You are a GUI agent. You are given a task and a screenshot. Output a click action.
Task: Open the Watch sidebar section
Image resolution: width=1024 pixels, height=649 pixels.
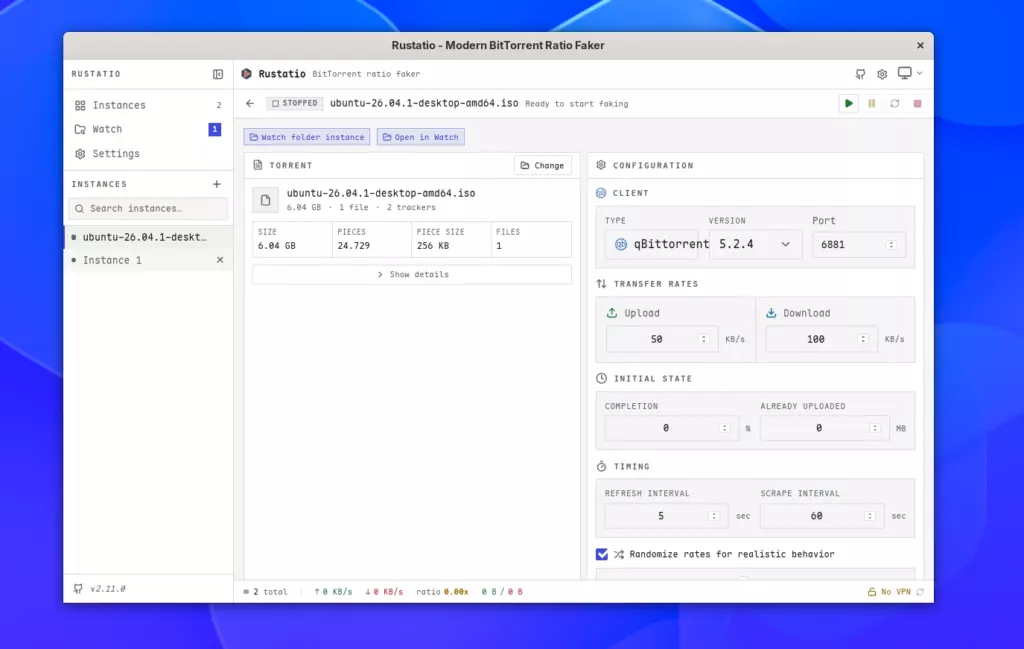pos(148,129)
